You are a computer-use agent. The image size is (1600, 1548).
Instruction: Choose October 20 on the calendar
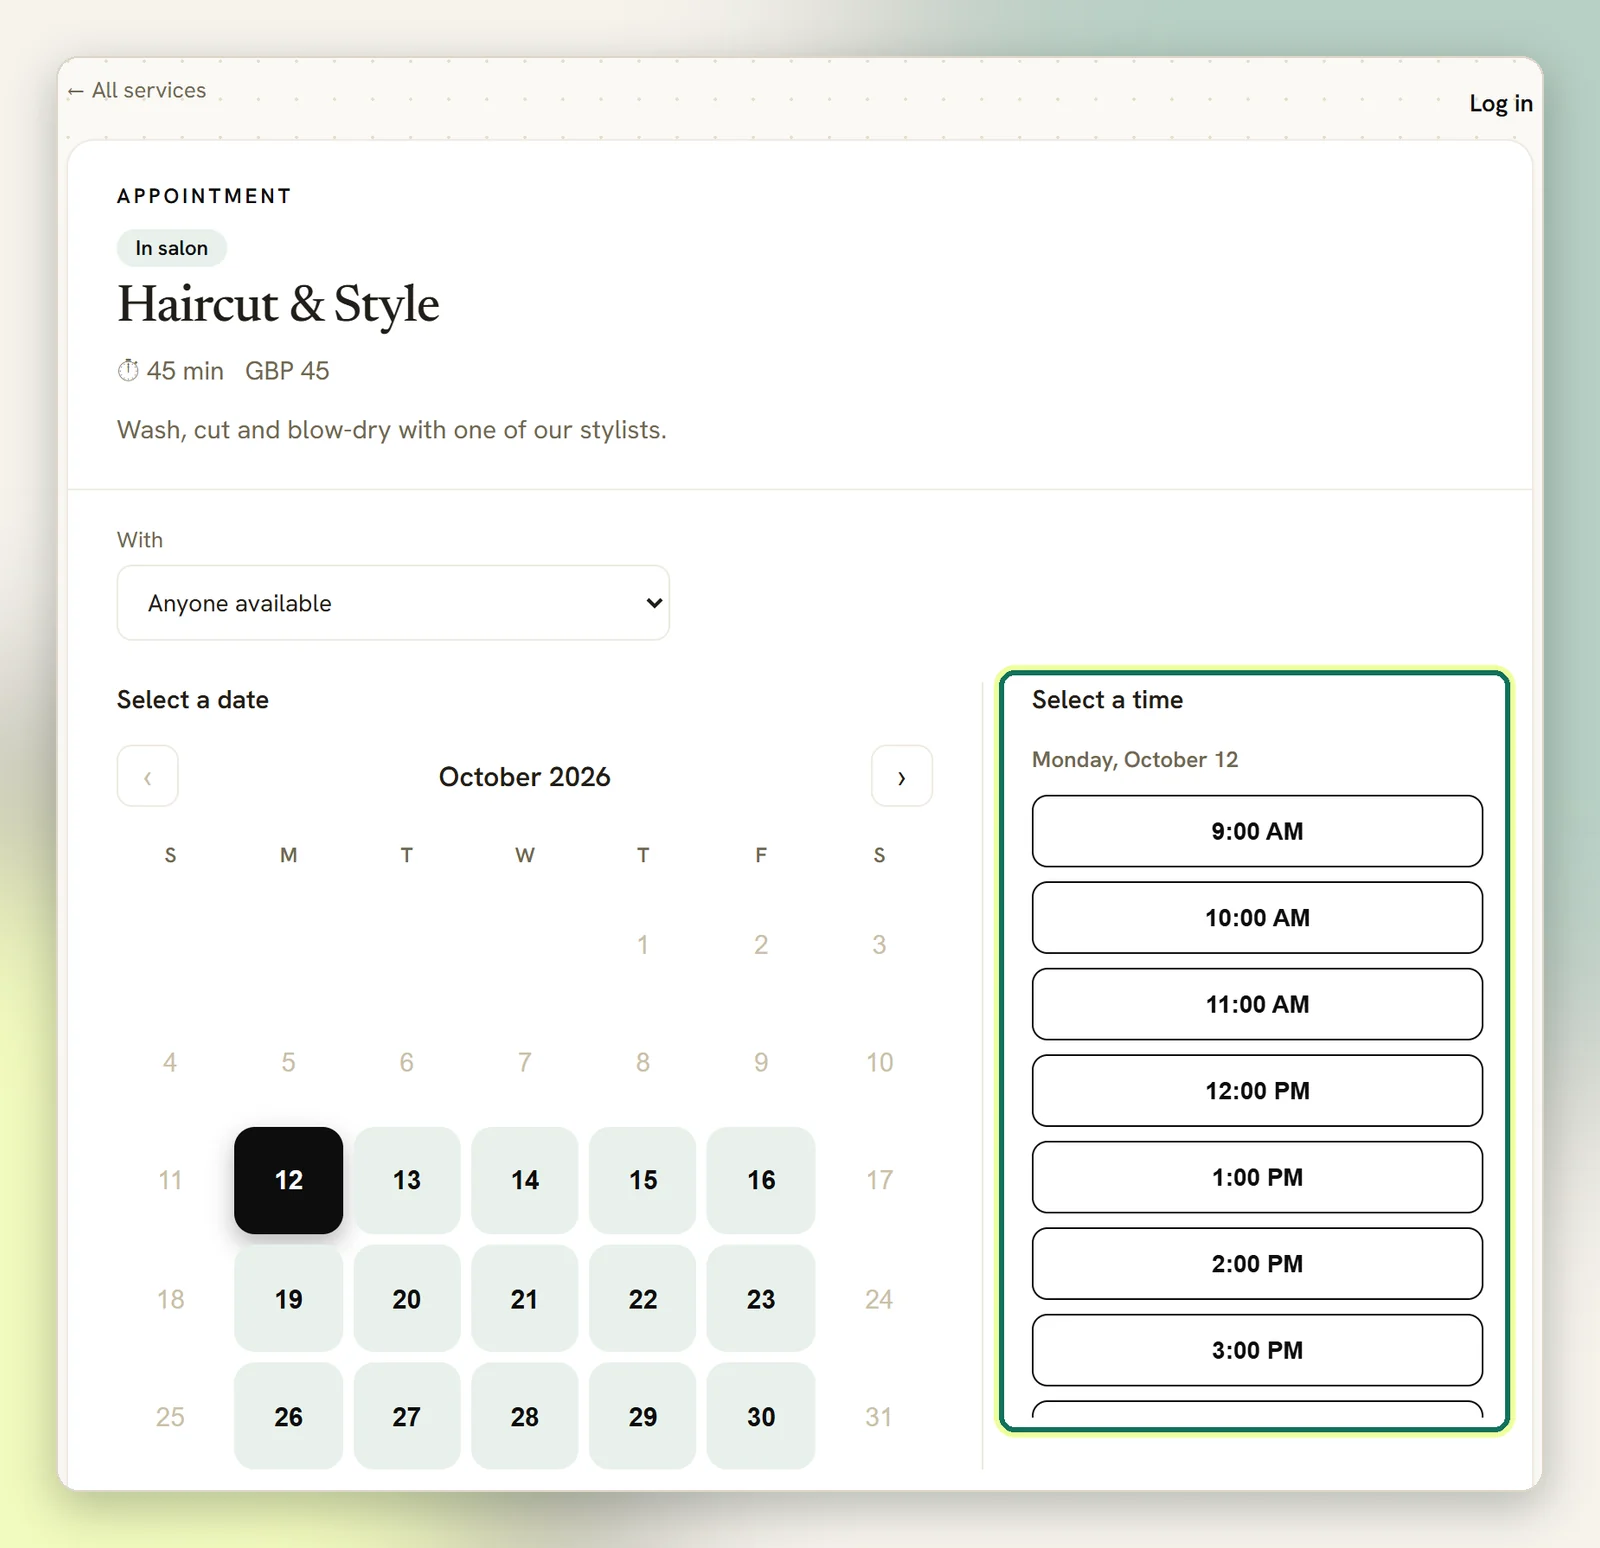[407, 1299]
